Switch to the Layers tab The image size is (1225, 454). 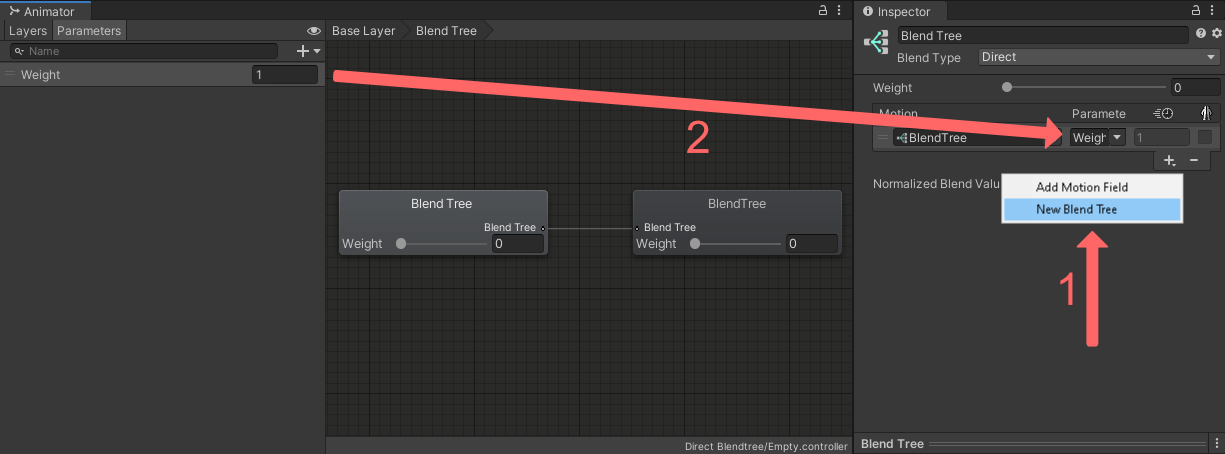[x=28, y=31]
